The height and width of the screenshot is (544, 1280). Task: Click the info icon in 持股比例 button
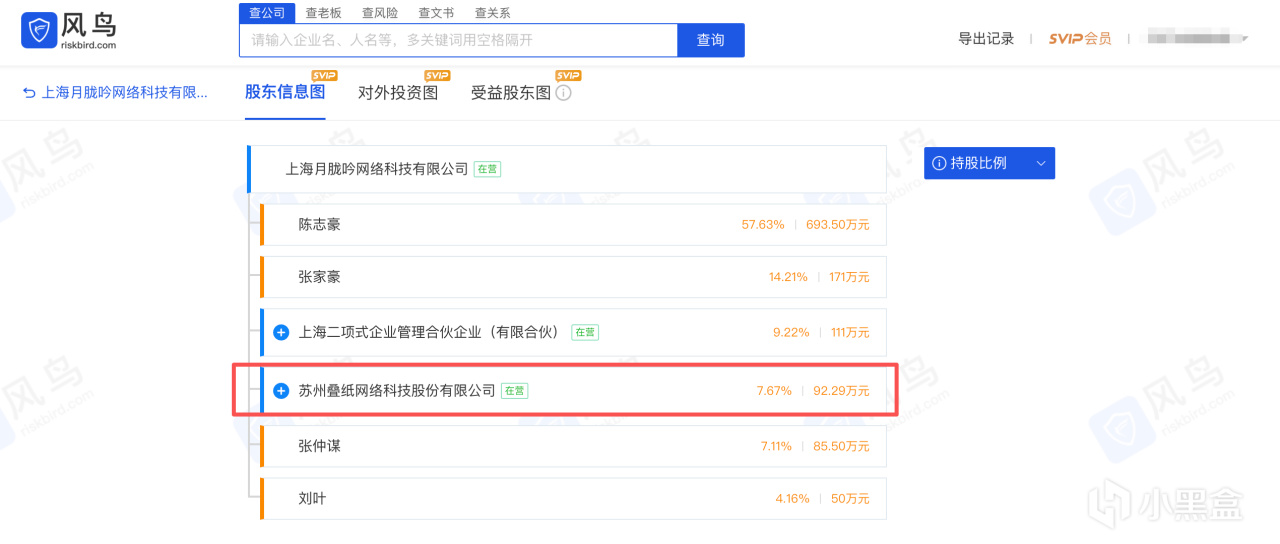939,163
